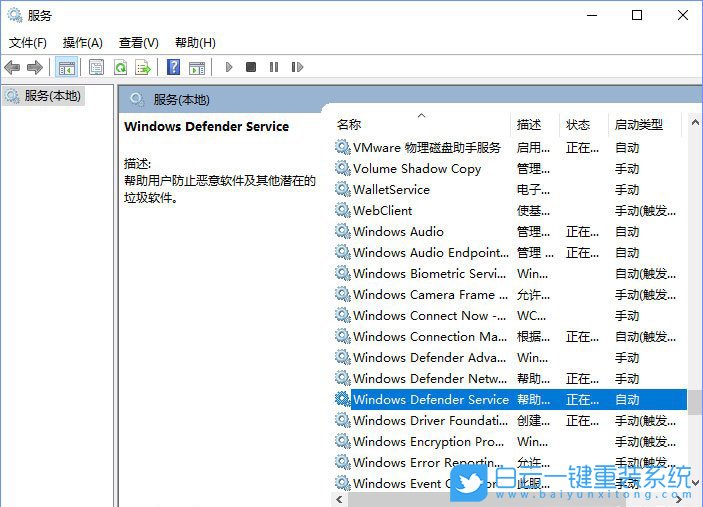Select the Windows Audio Endpoint service

510,253
